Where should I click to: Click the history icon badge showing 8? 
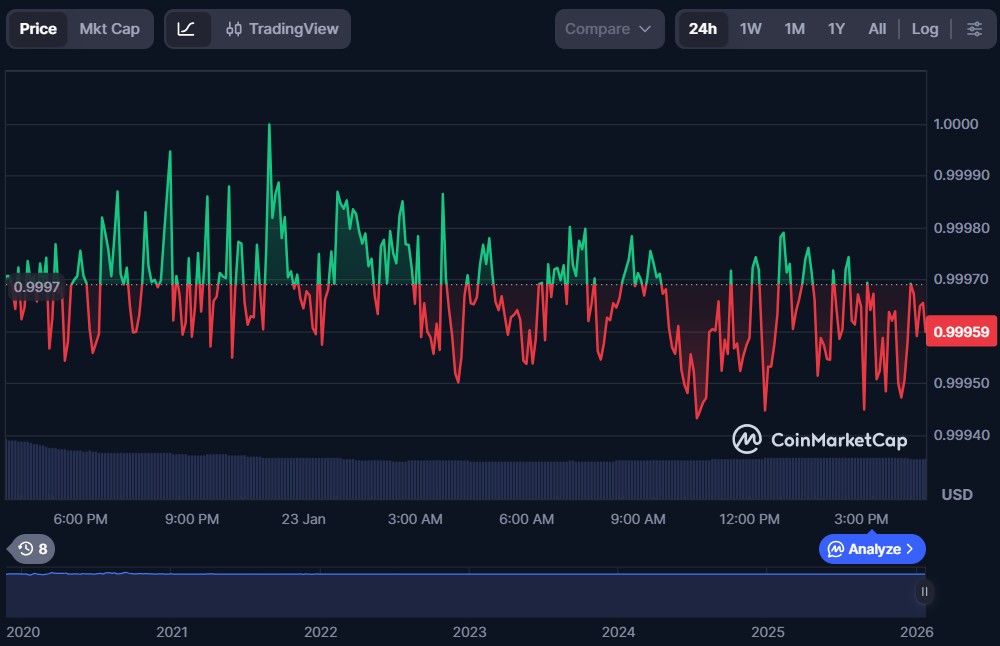tap(33, 549)
